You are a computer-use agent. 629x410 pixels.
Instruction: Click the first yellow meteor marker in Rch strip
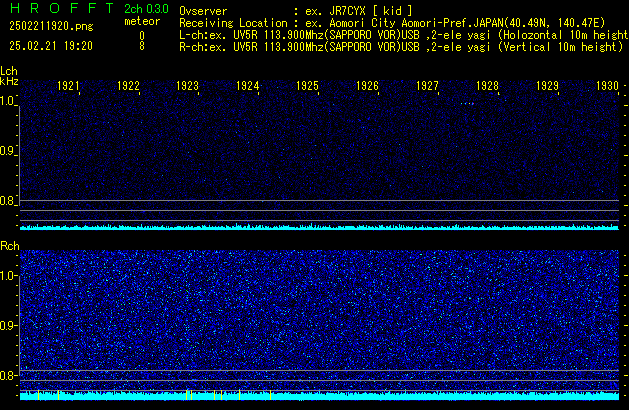(39, 395)
